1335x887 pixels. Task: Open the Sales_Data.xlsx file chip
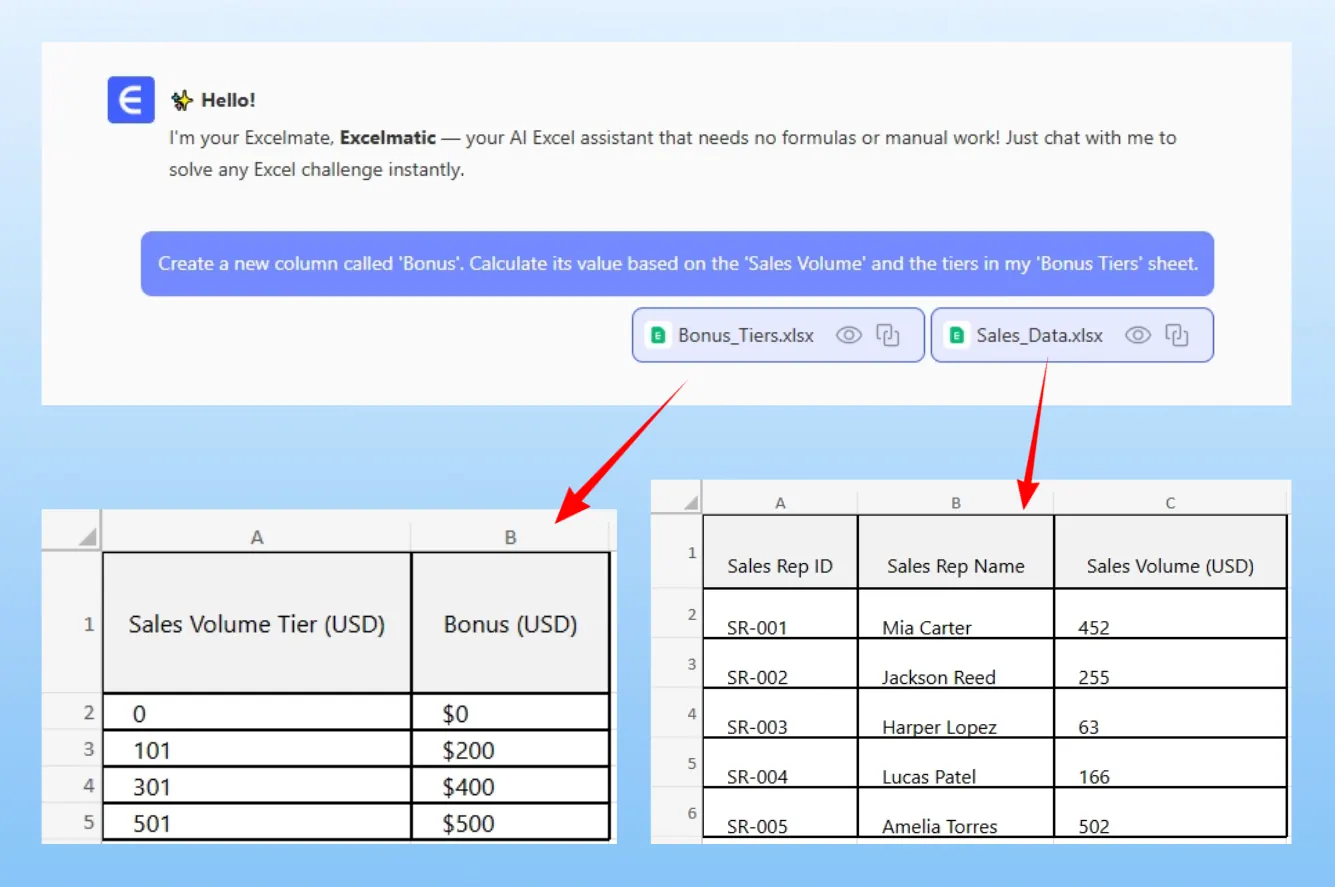pos(1039,335)
